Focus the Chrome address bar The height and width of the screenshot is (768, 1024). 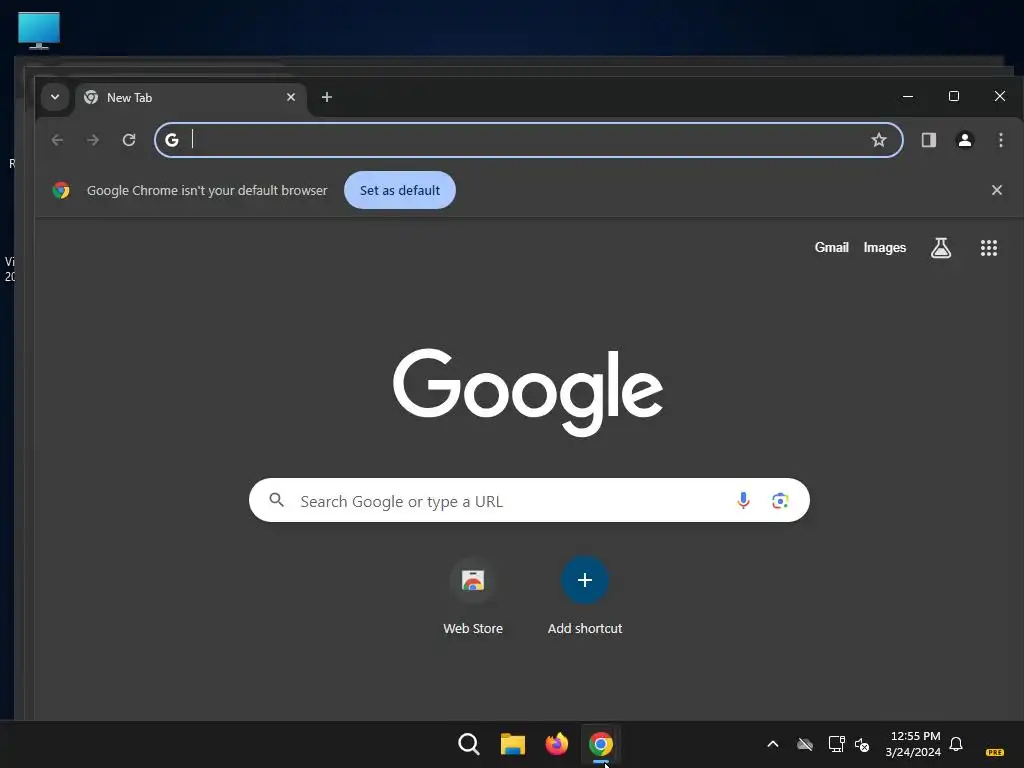(529, 140)
